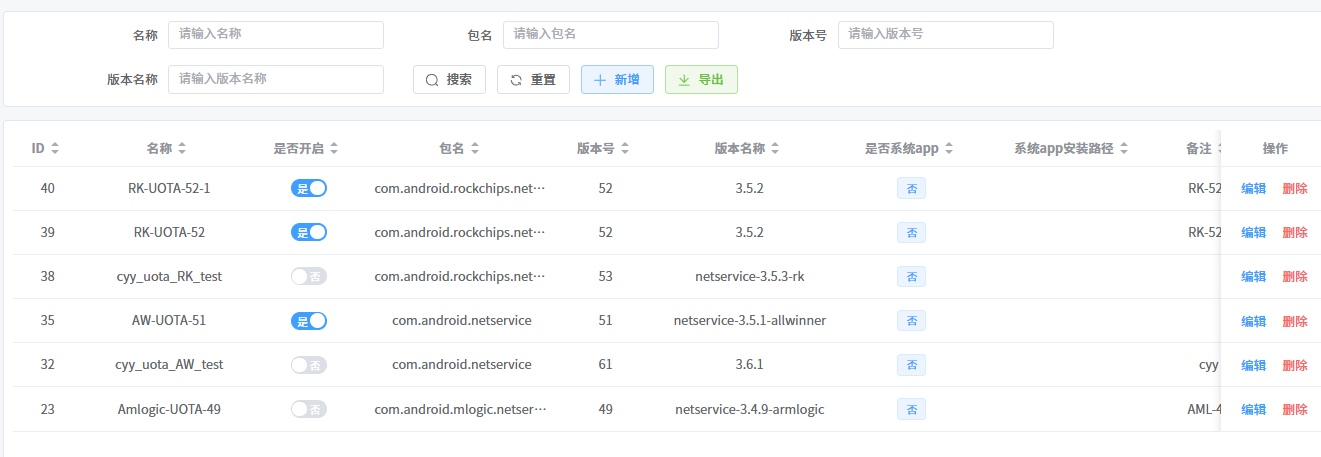Delete the cyy_uota_AW_test row

1295,365
